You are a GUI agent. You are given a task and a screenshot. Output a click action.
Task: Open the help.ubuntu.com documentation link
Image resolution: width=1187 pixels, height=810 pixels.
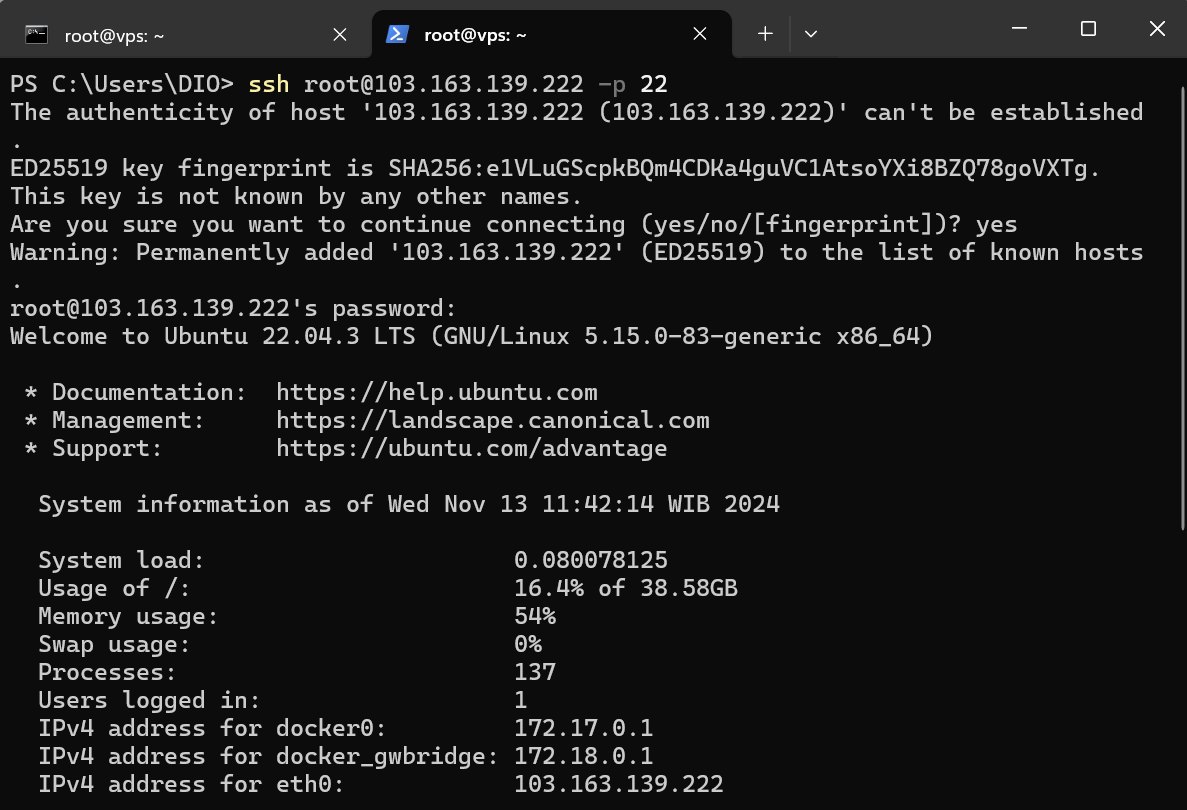coord(436,392)
